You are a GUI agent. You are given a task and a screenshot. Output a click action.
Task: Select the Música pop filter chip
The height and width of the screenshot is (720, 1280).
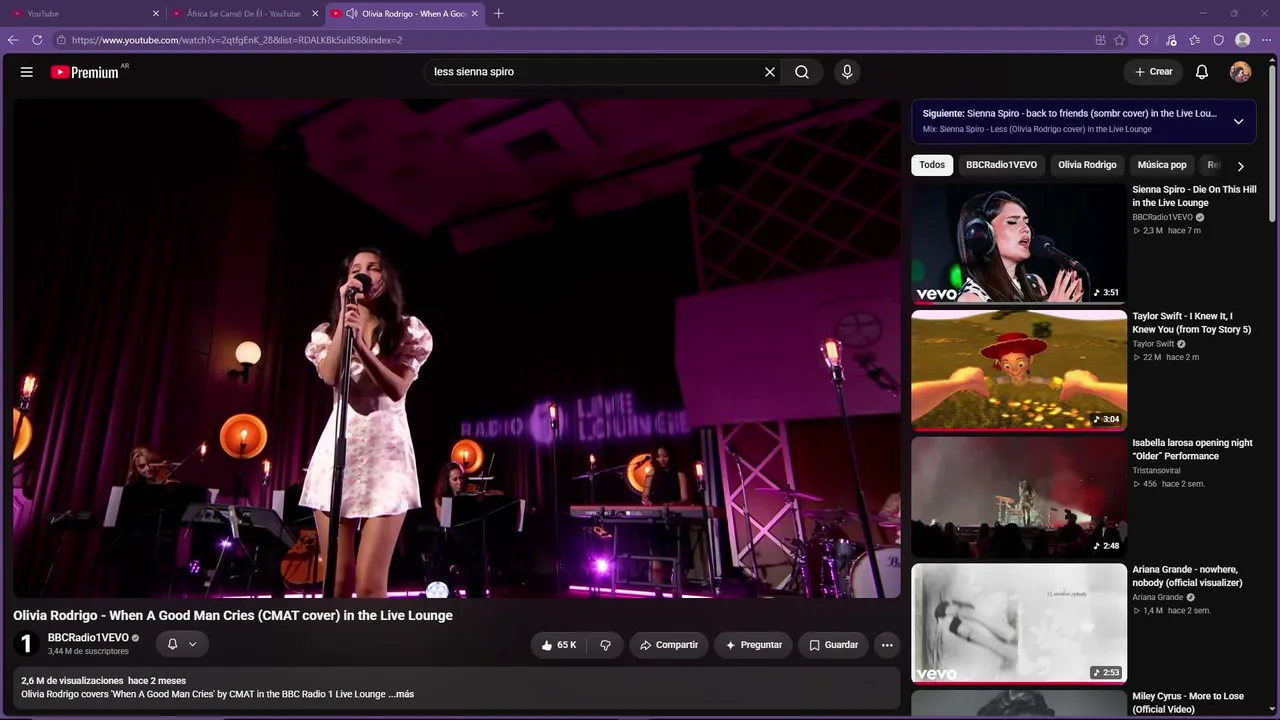1162,165
